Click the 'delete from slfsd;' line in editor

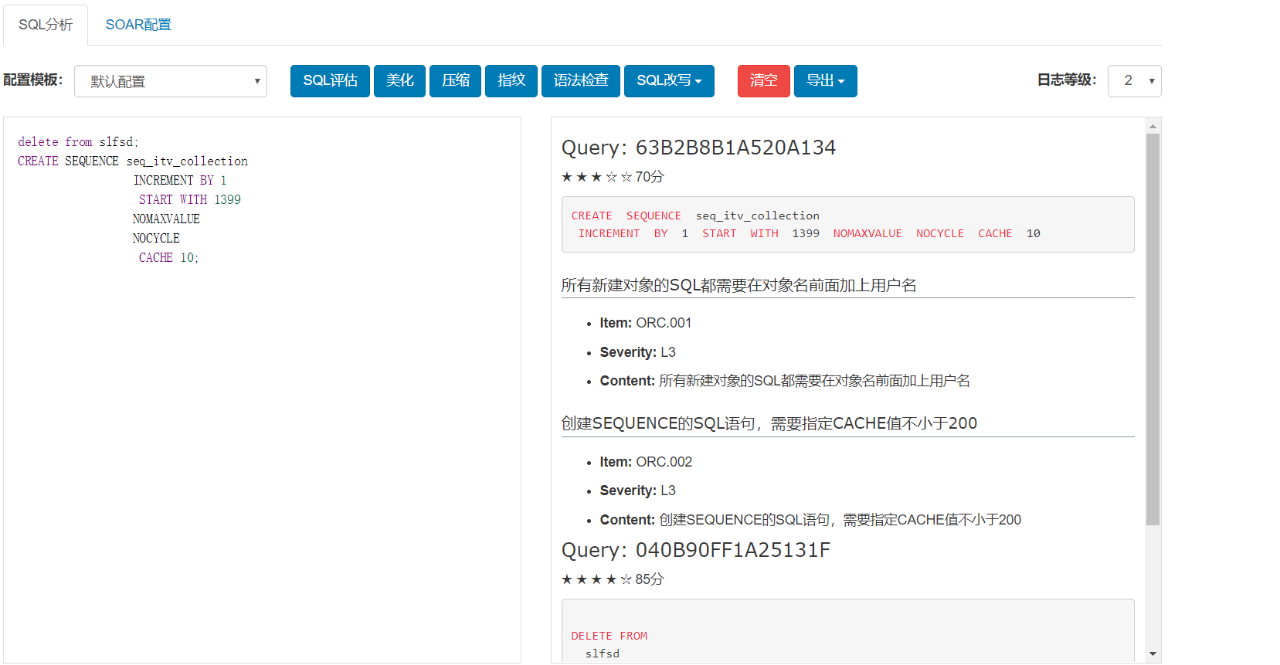click(x=78, y=142)
